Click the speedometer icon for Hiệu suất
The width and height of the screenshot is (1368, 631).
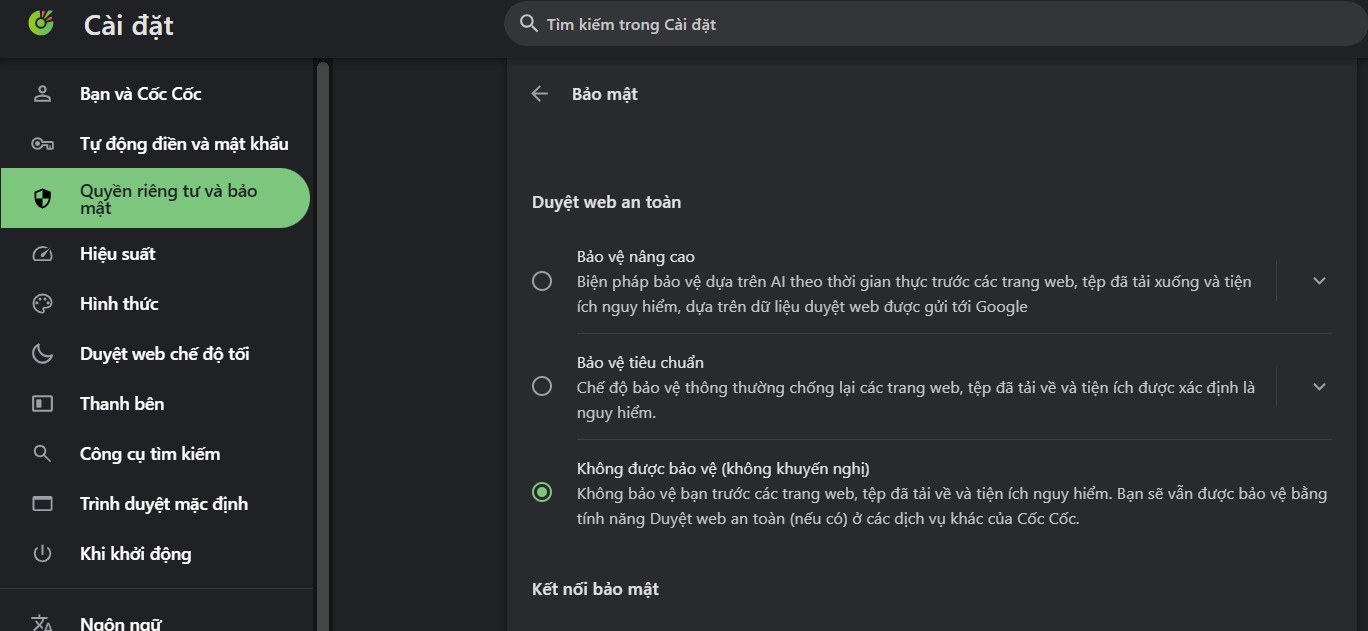pyautogui.click(x=42, y=254)
